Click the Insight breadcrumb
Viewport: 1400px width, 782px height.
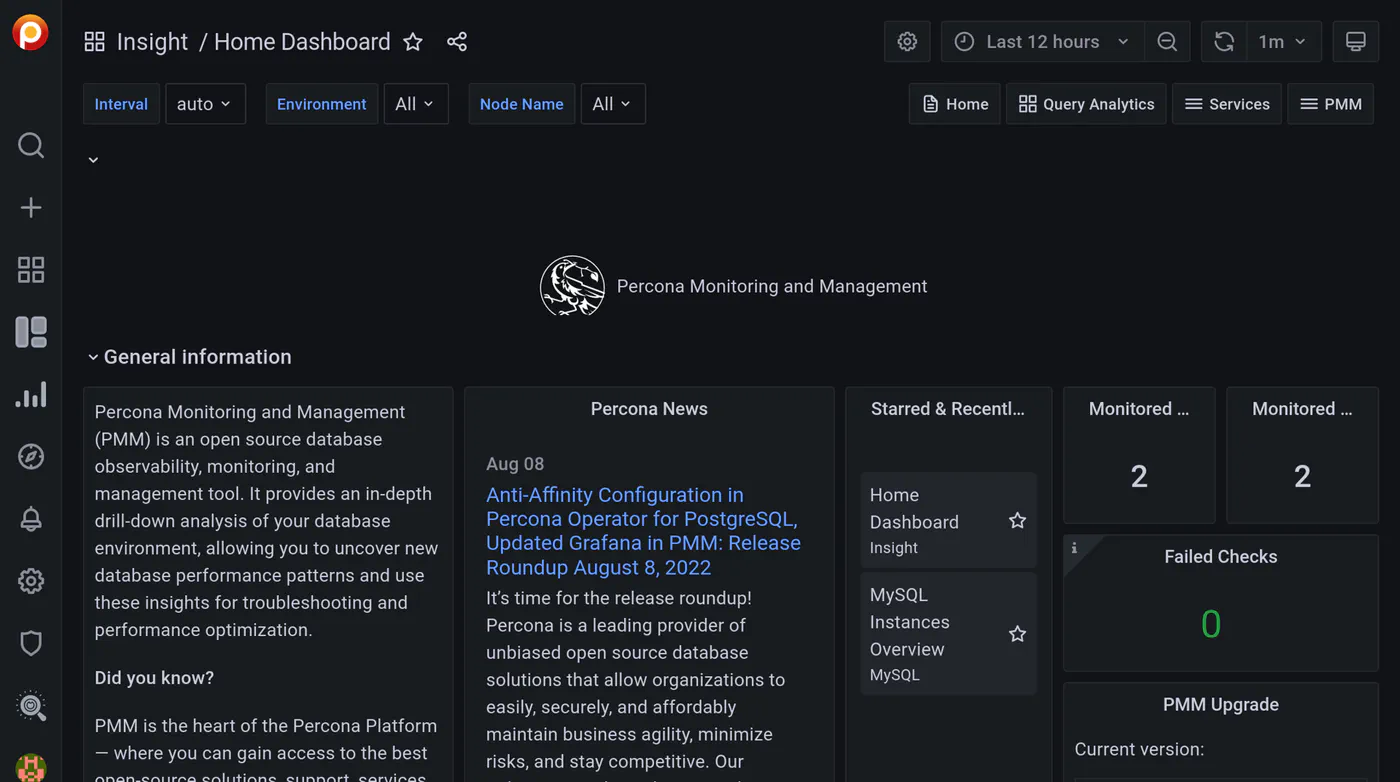[x=152, y=42]
